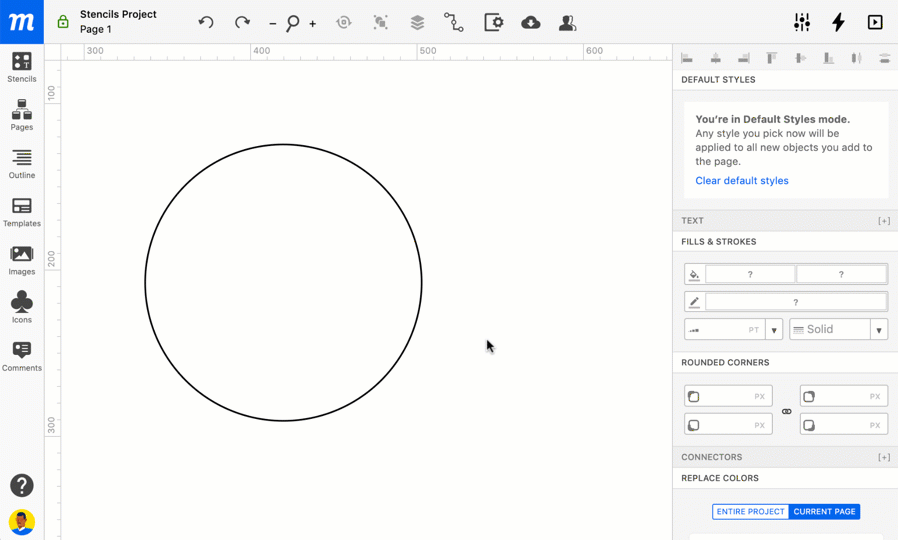Click align top edges icon
The image size is (898, 540).
point(771,58)
